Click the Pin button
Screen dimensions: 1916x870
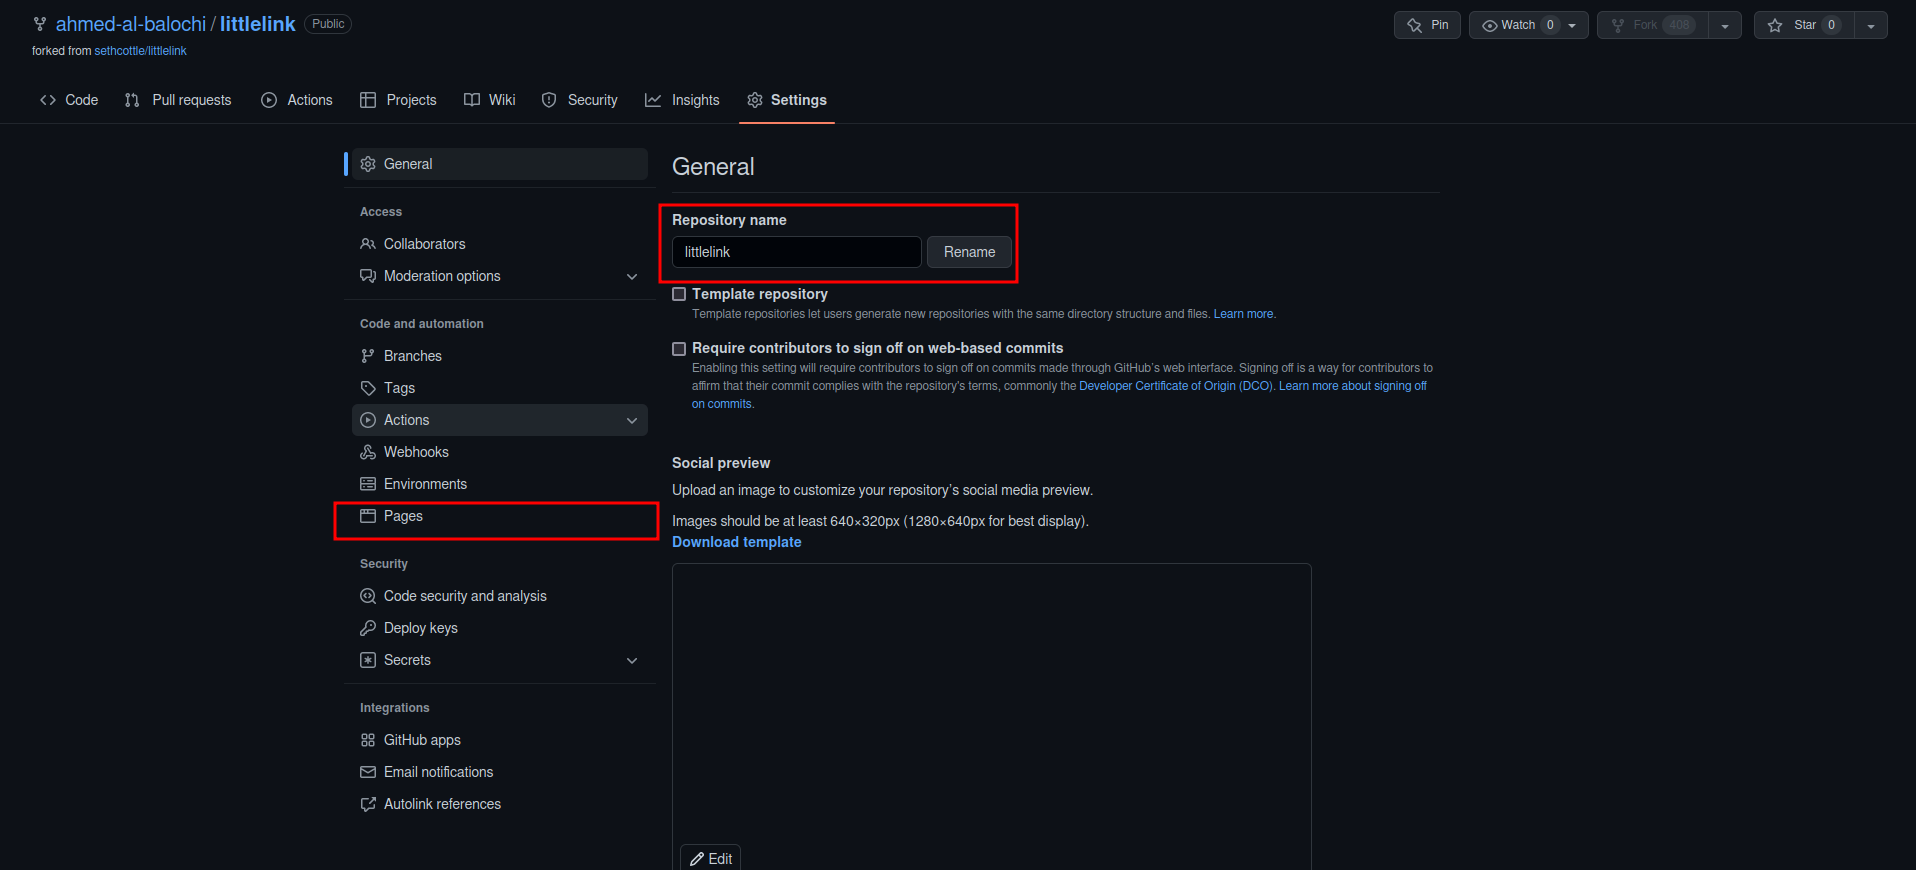tap(1427, 25)
